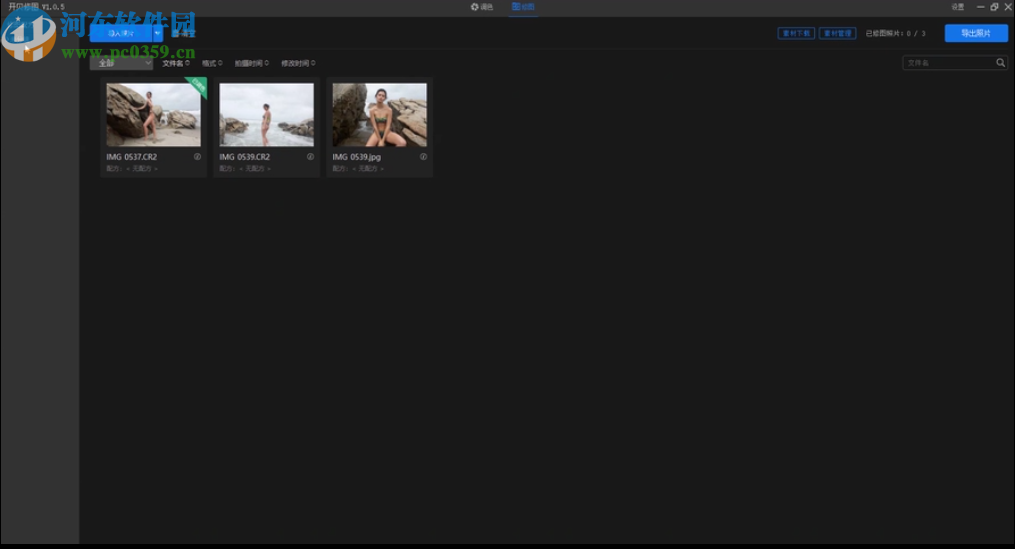Click the 素材管理 button

[x=837, y=33]
